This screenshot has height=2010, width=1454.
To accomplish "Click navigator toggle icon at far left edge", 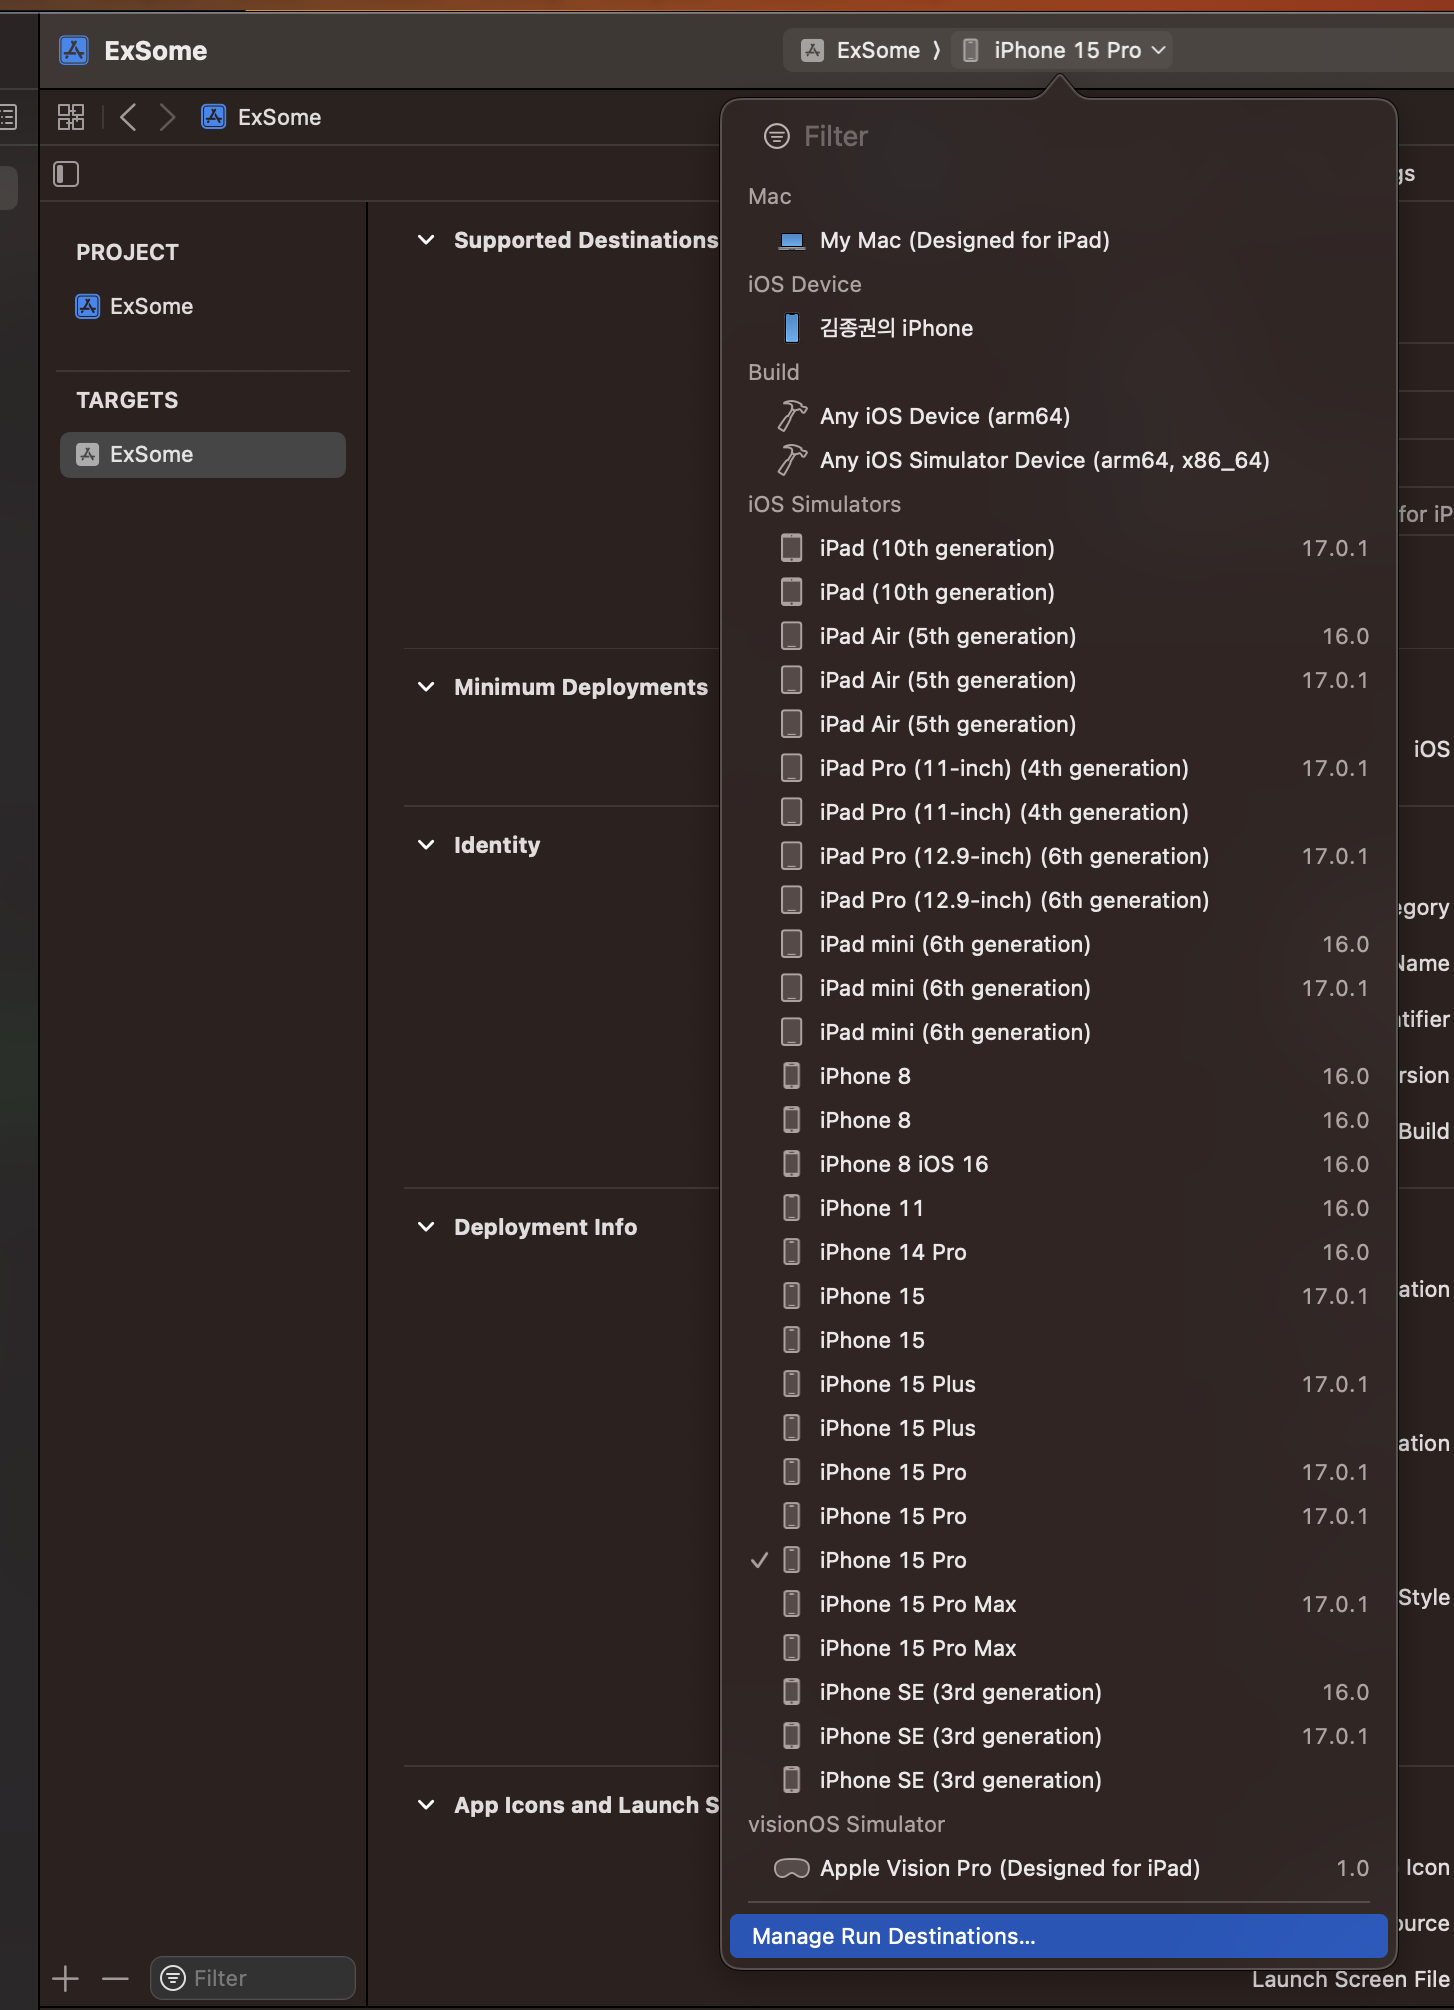I will tap(8, 117).
